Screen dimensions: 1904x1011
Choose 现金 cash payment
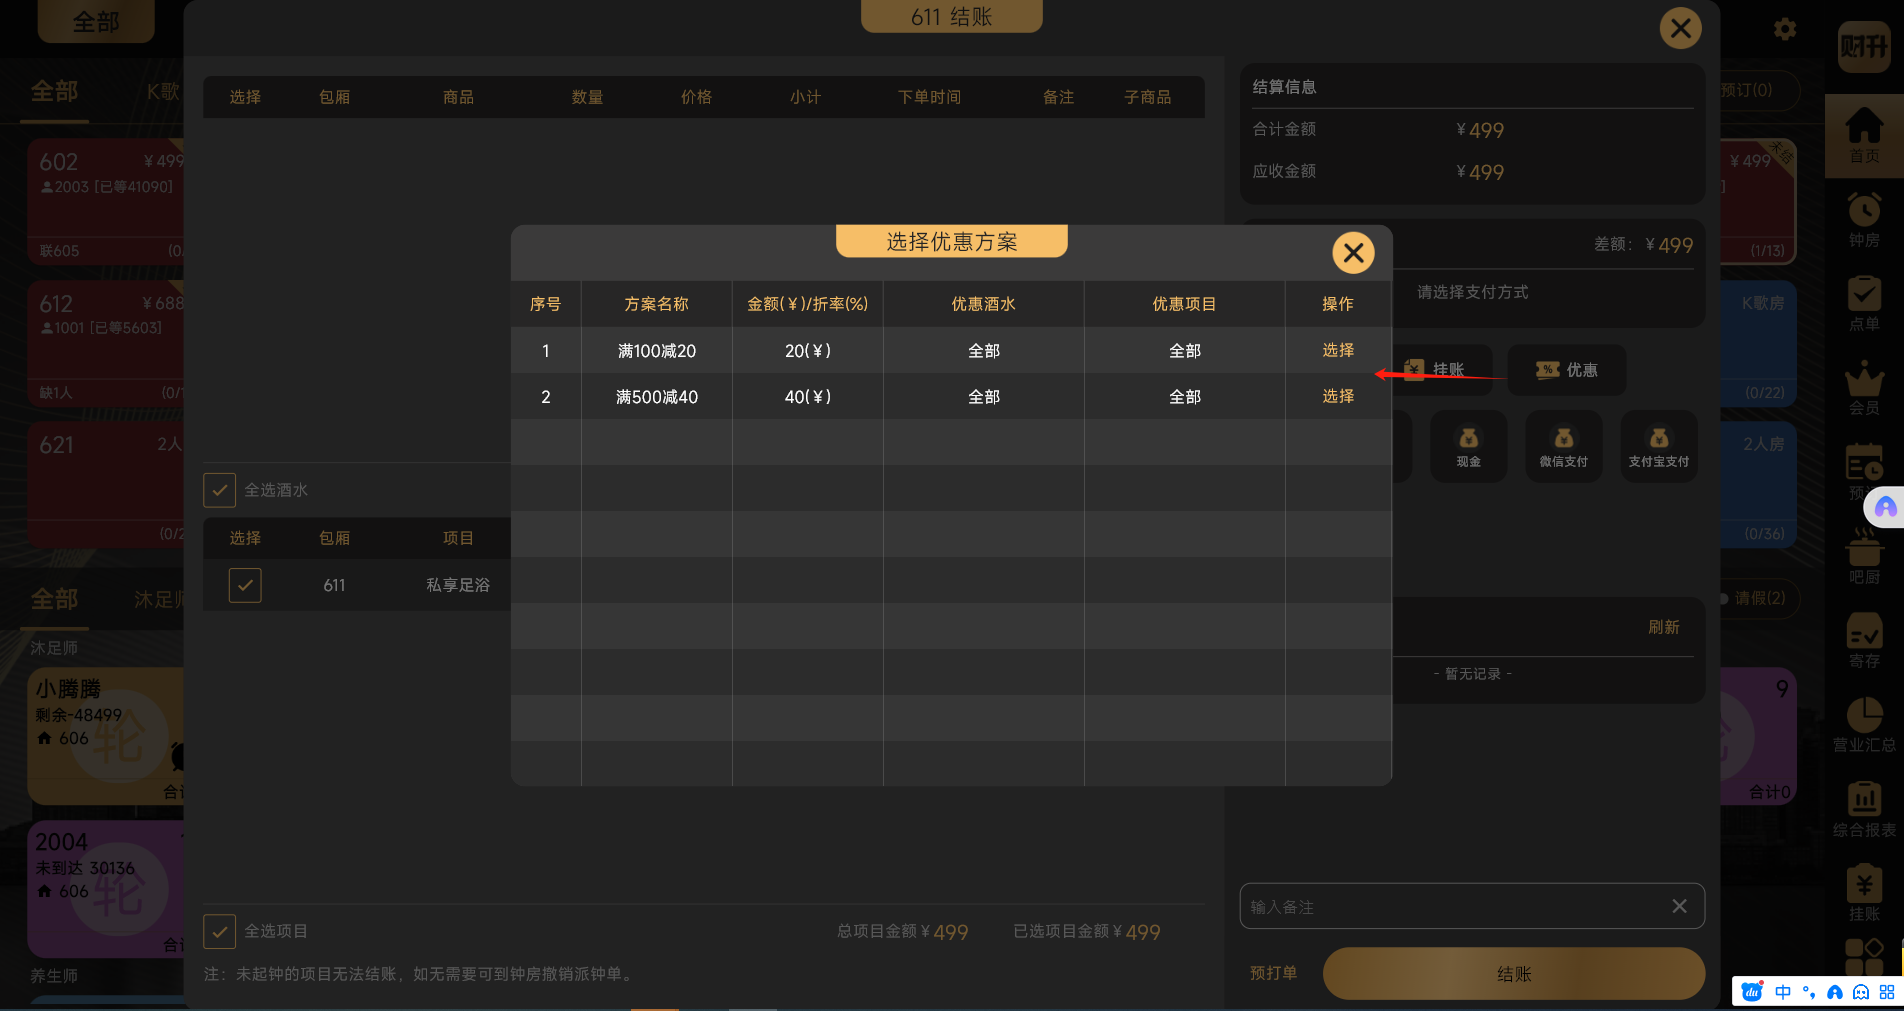coord(1468,446)
